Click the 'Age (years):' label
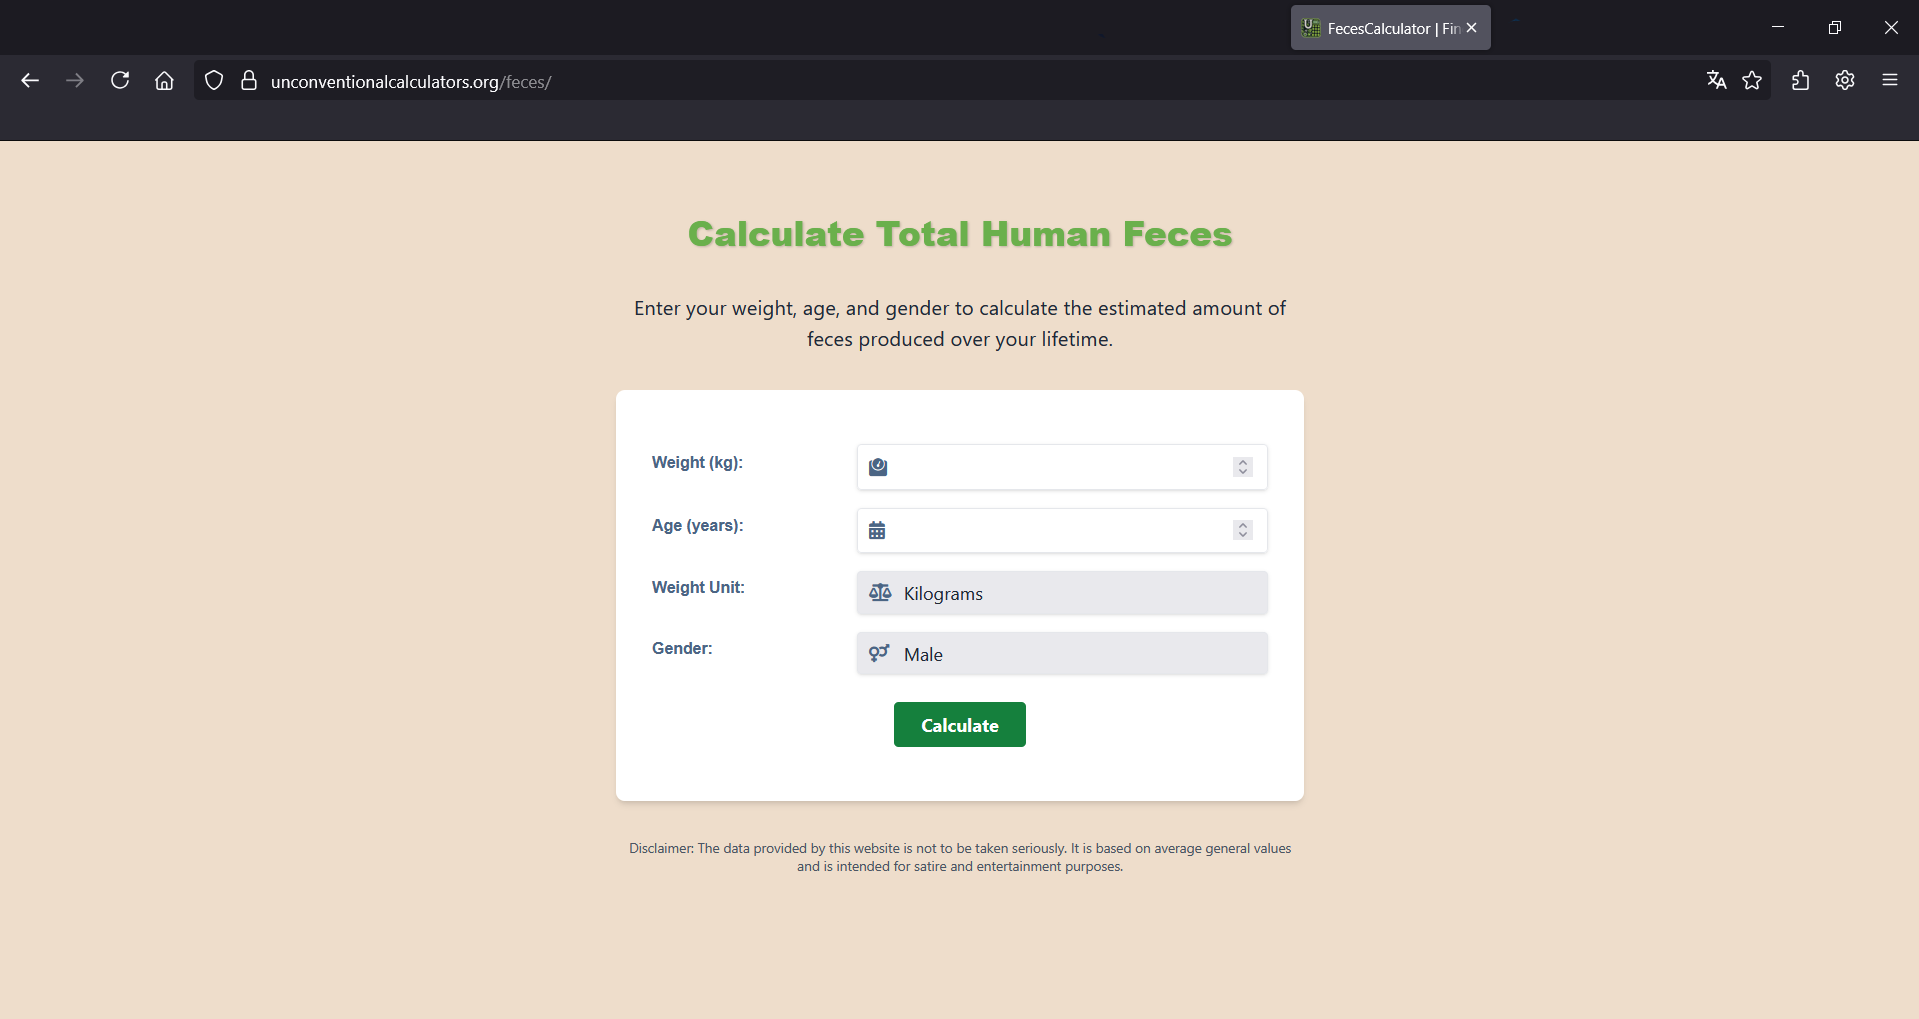 (x=697, y=525)
